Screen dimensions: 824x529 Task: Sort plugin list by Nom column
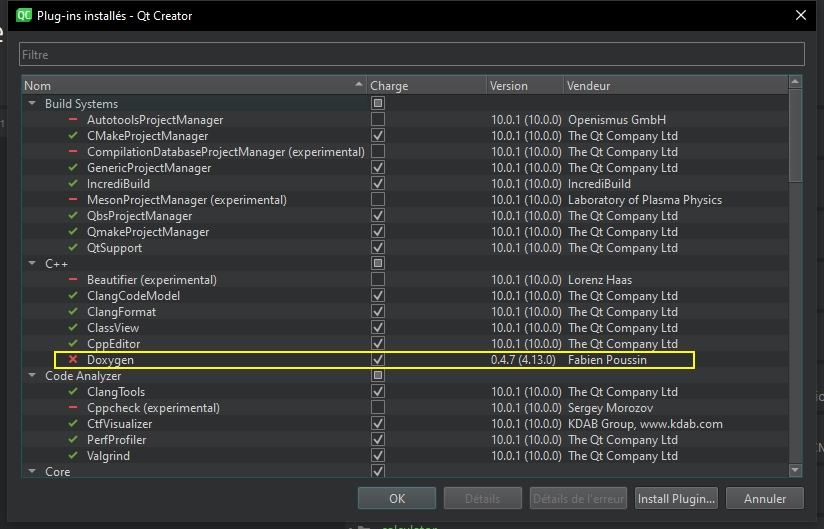193,85
